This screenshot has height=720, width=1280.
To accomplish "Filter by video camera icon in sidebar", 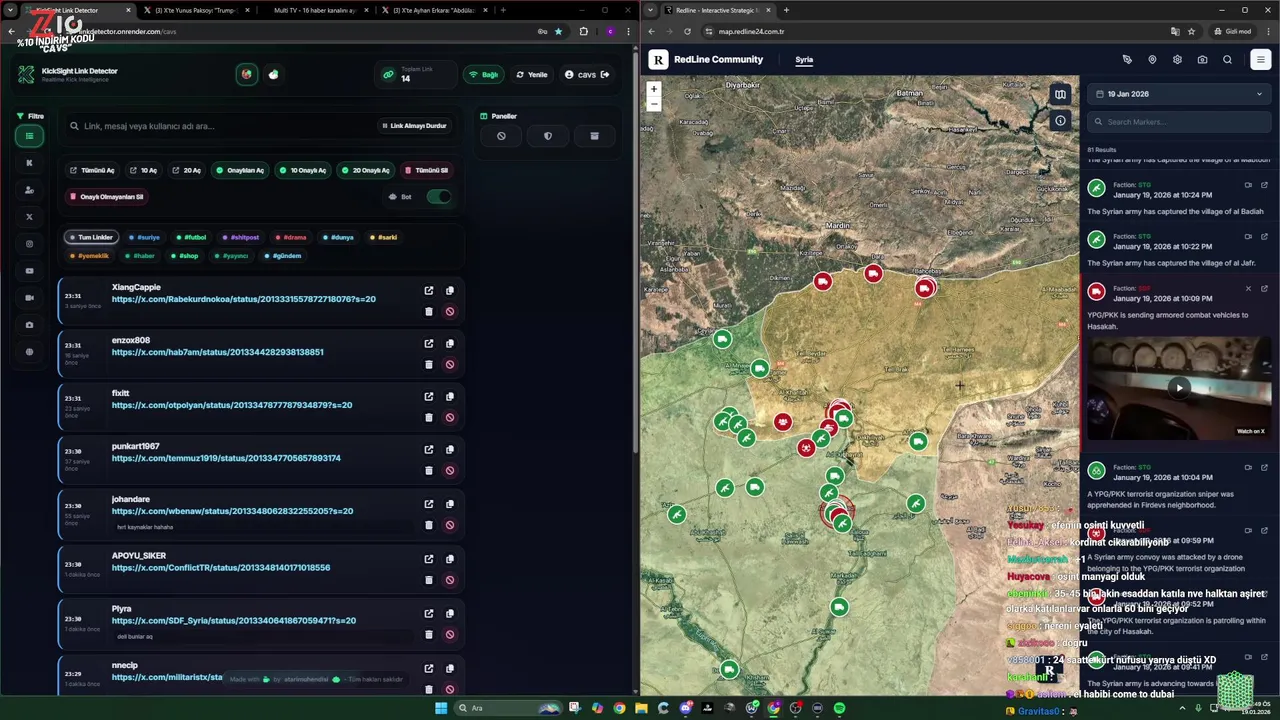I will 29,298.
